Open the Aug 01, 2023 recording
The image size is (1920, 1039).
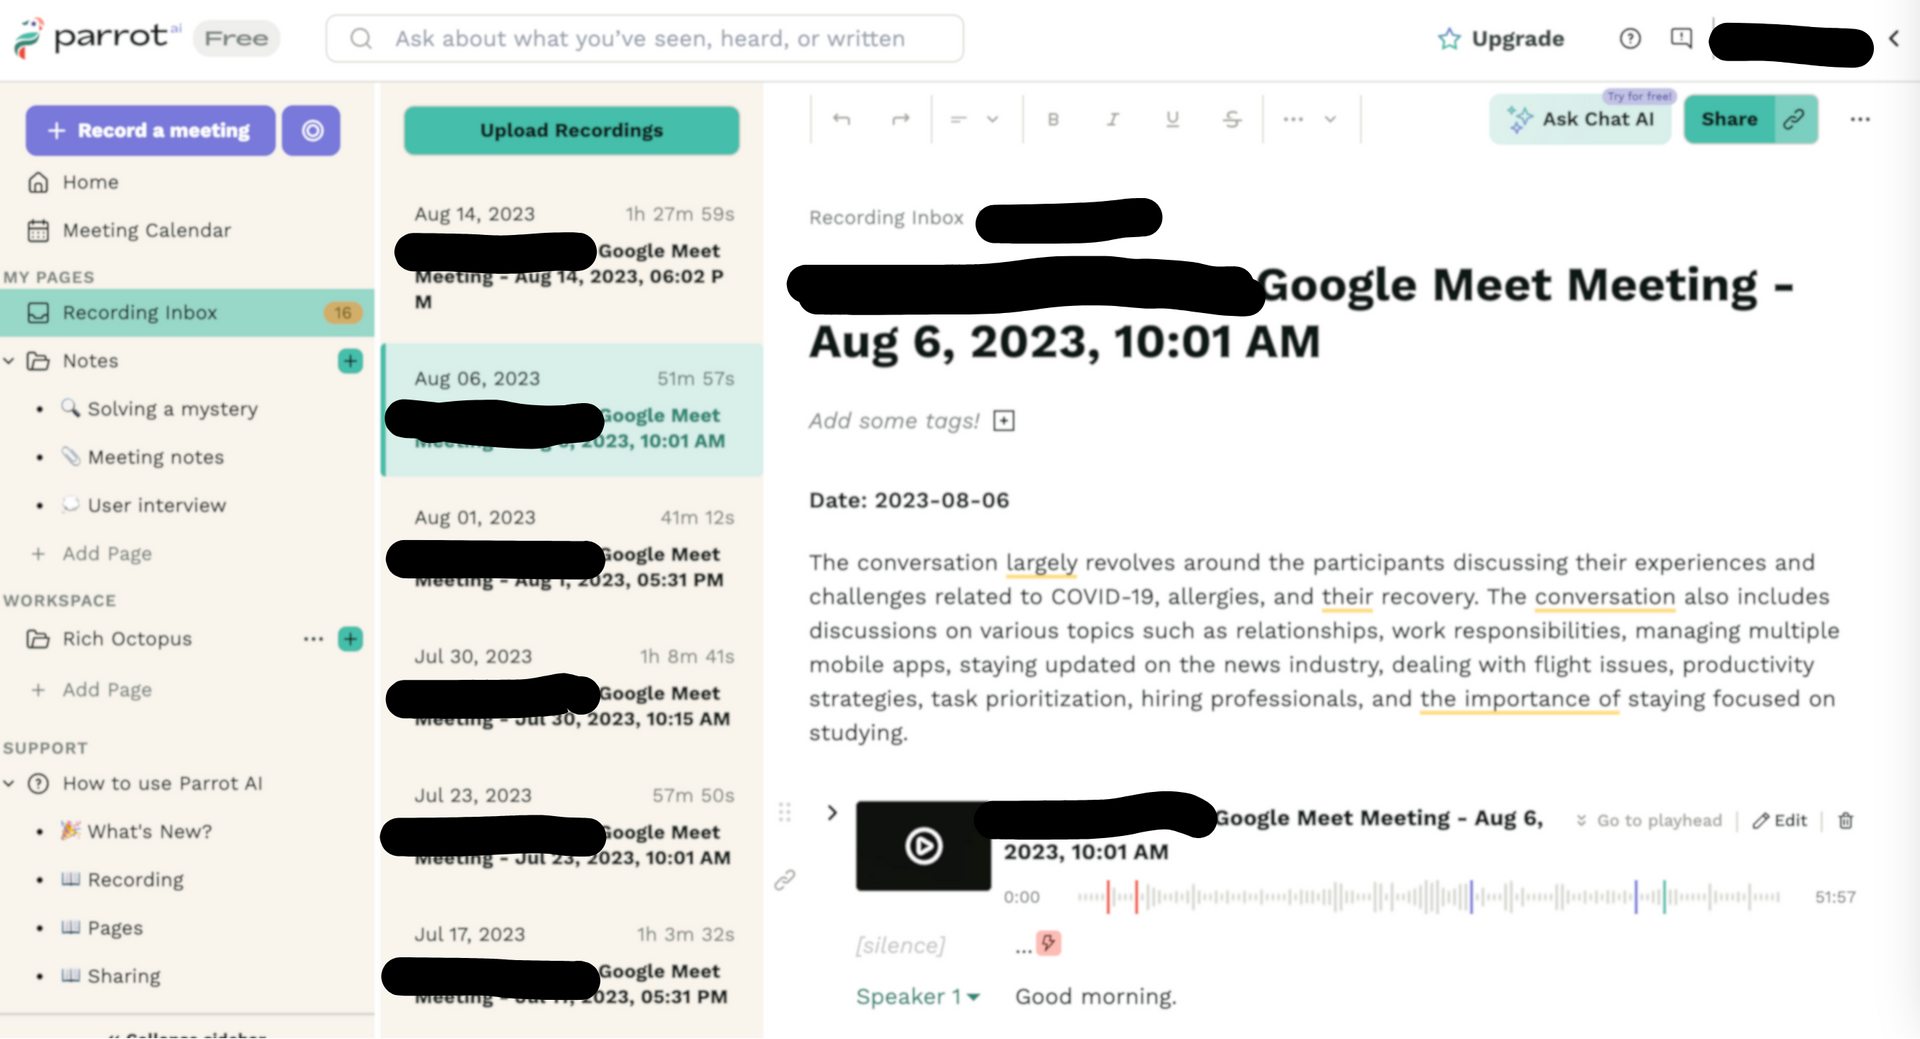pyautogui.click(x=572, y=548)
